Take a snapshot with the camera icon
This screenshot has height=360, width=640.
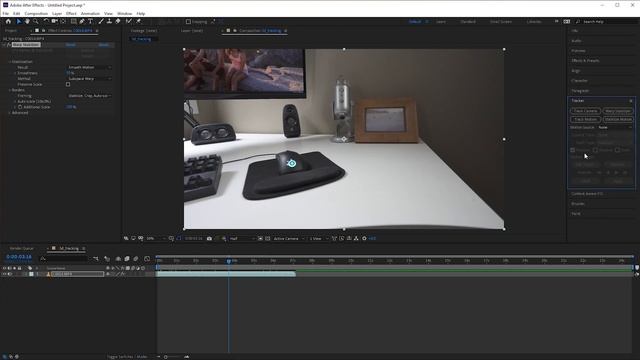209,238
